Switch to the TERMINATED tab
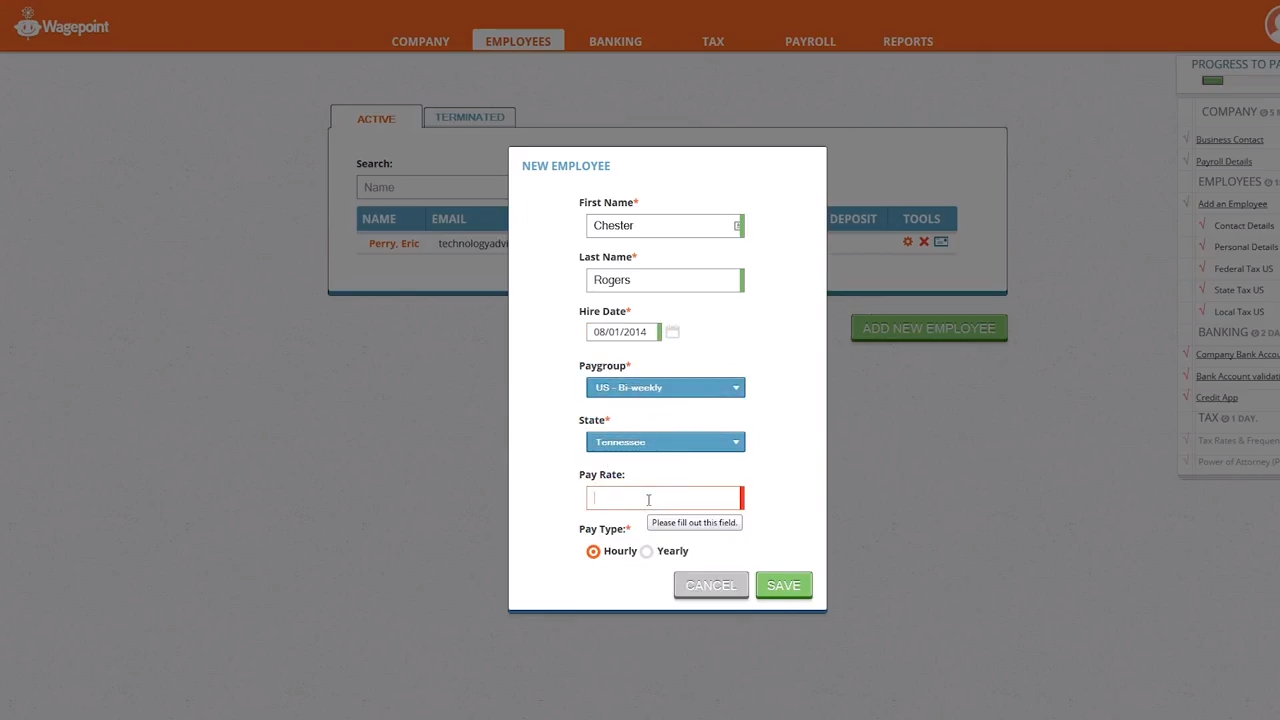Image resolution: width=1280 pixels, height=720 pixels. click(x=469, y=117)
